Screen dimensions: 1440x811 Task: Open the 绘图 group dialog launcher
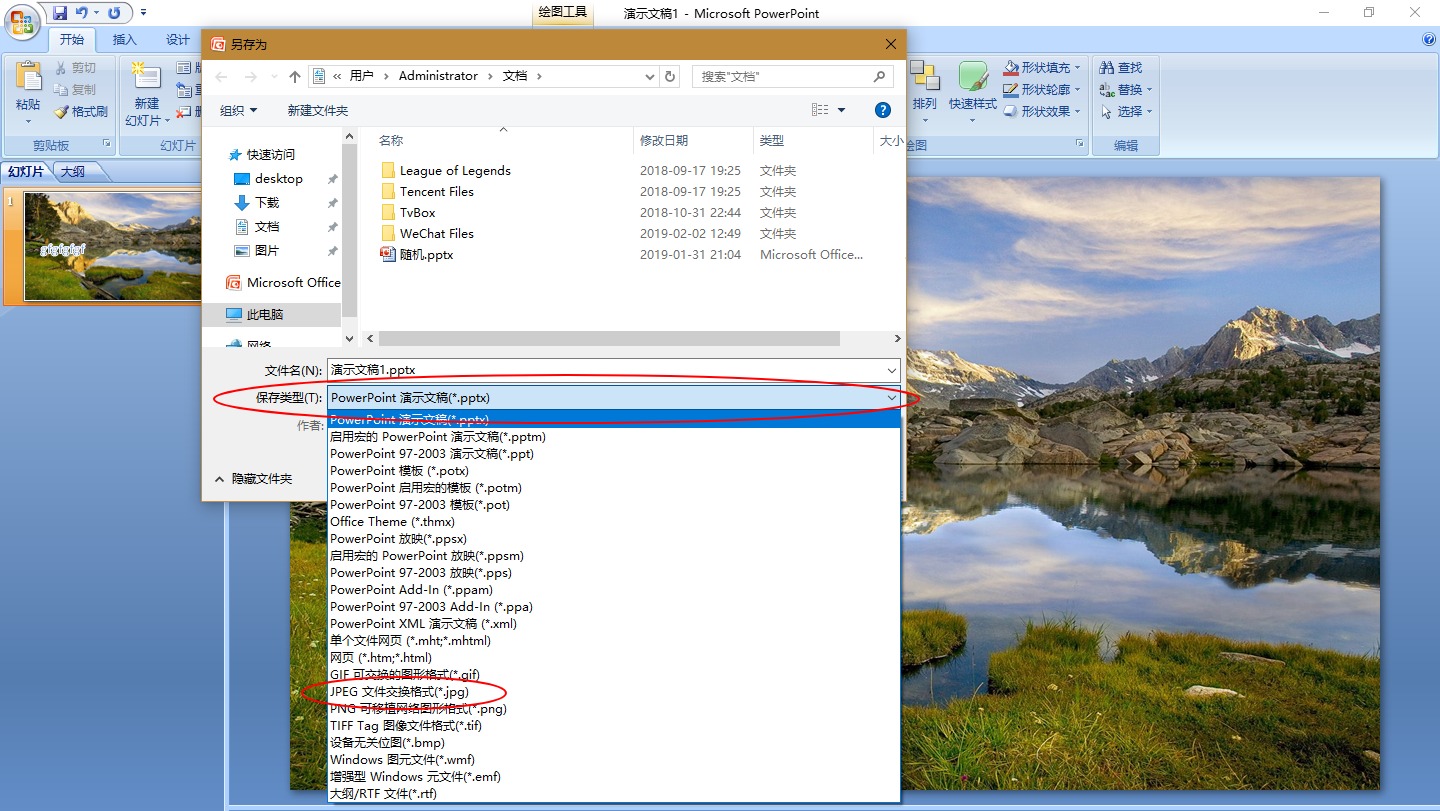coord(1080,145)
